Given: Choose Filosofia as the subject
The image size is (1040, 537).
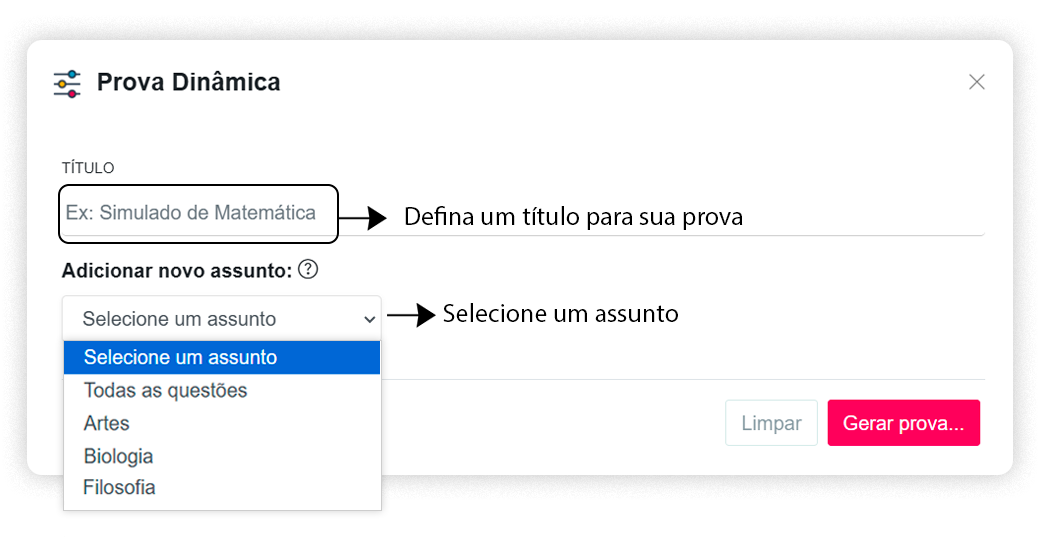Looking at the screenshot, I should 222,487.
